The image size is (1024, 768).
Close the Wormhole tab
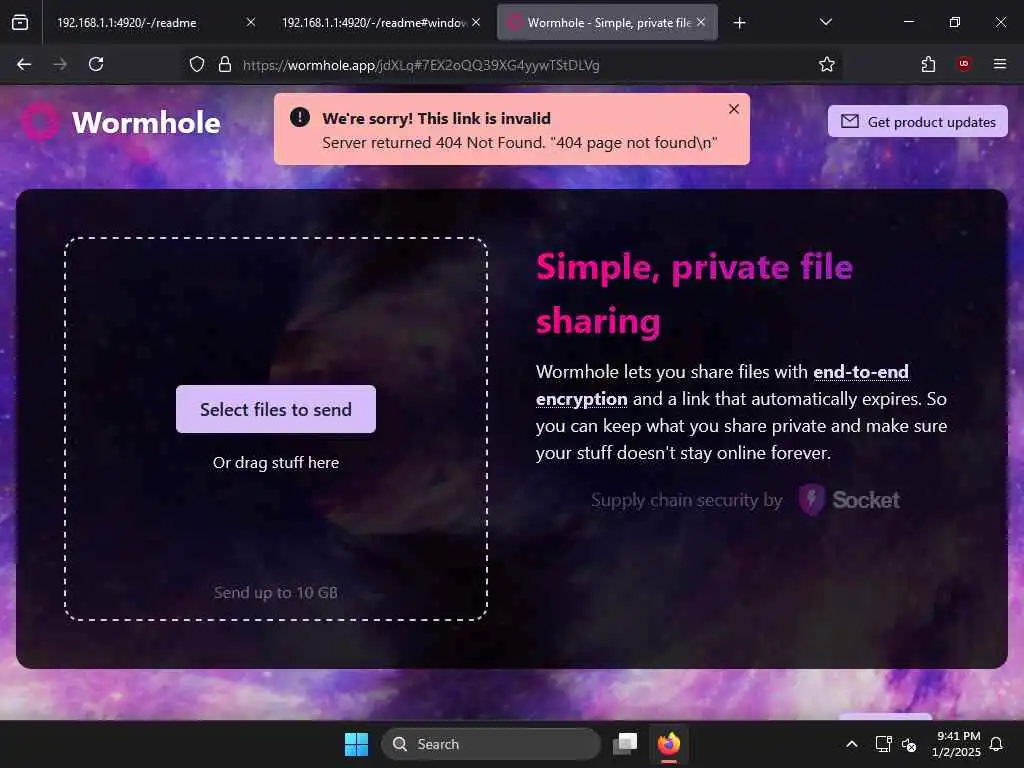point(701,22)
